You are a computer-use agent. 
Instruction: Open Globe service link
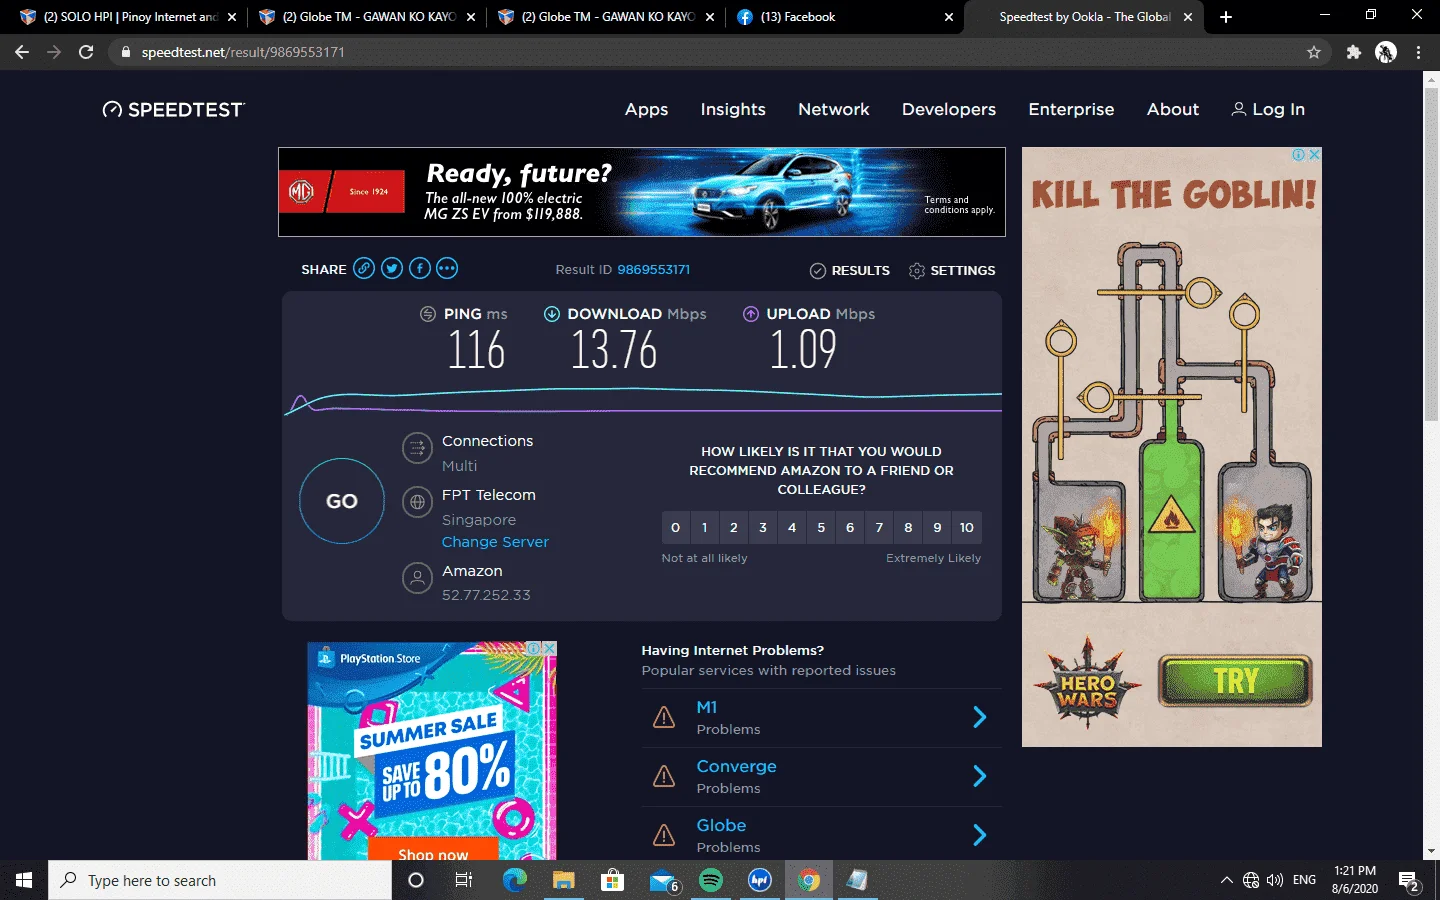click(721, 825)
